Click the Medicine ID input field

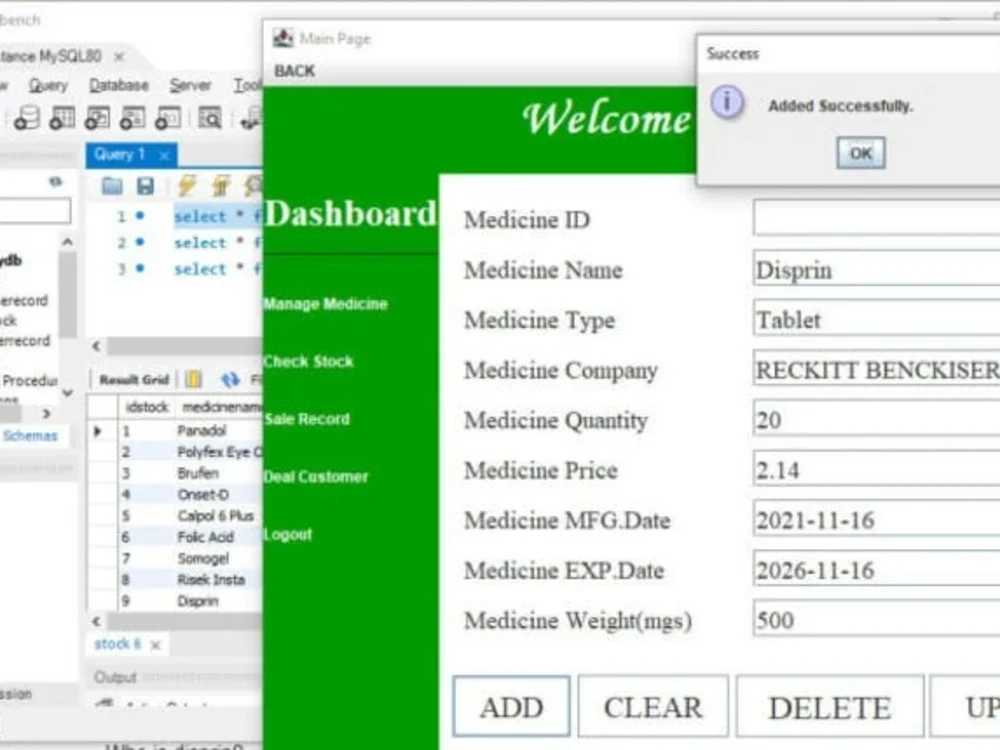[876, 217]
